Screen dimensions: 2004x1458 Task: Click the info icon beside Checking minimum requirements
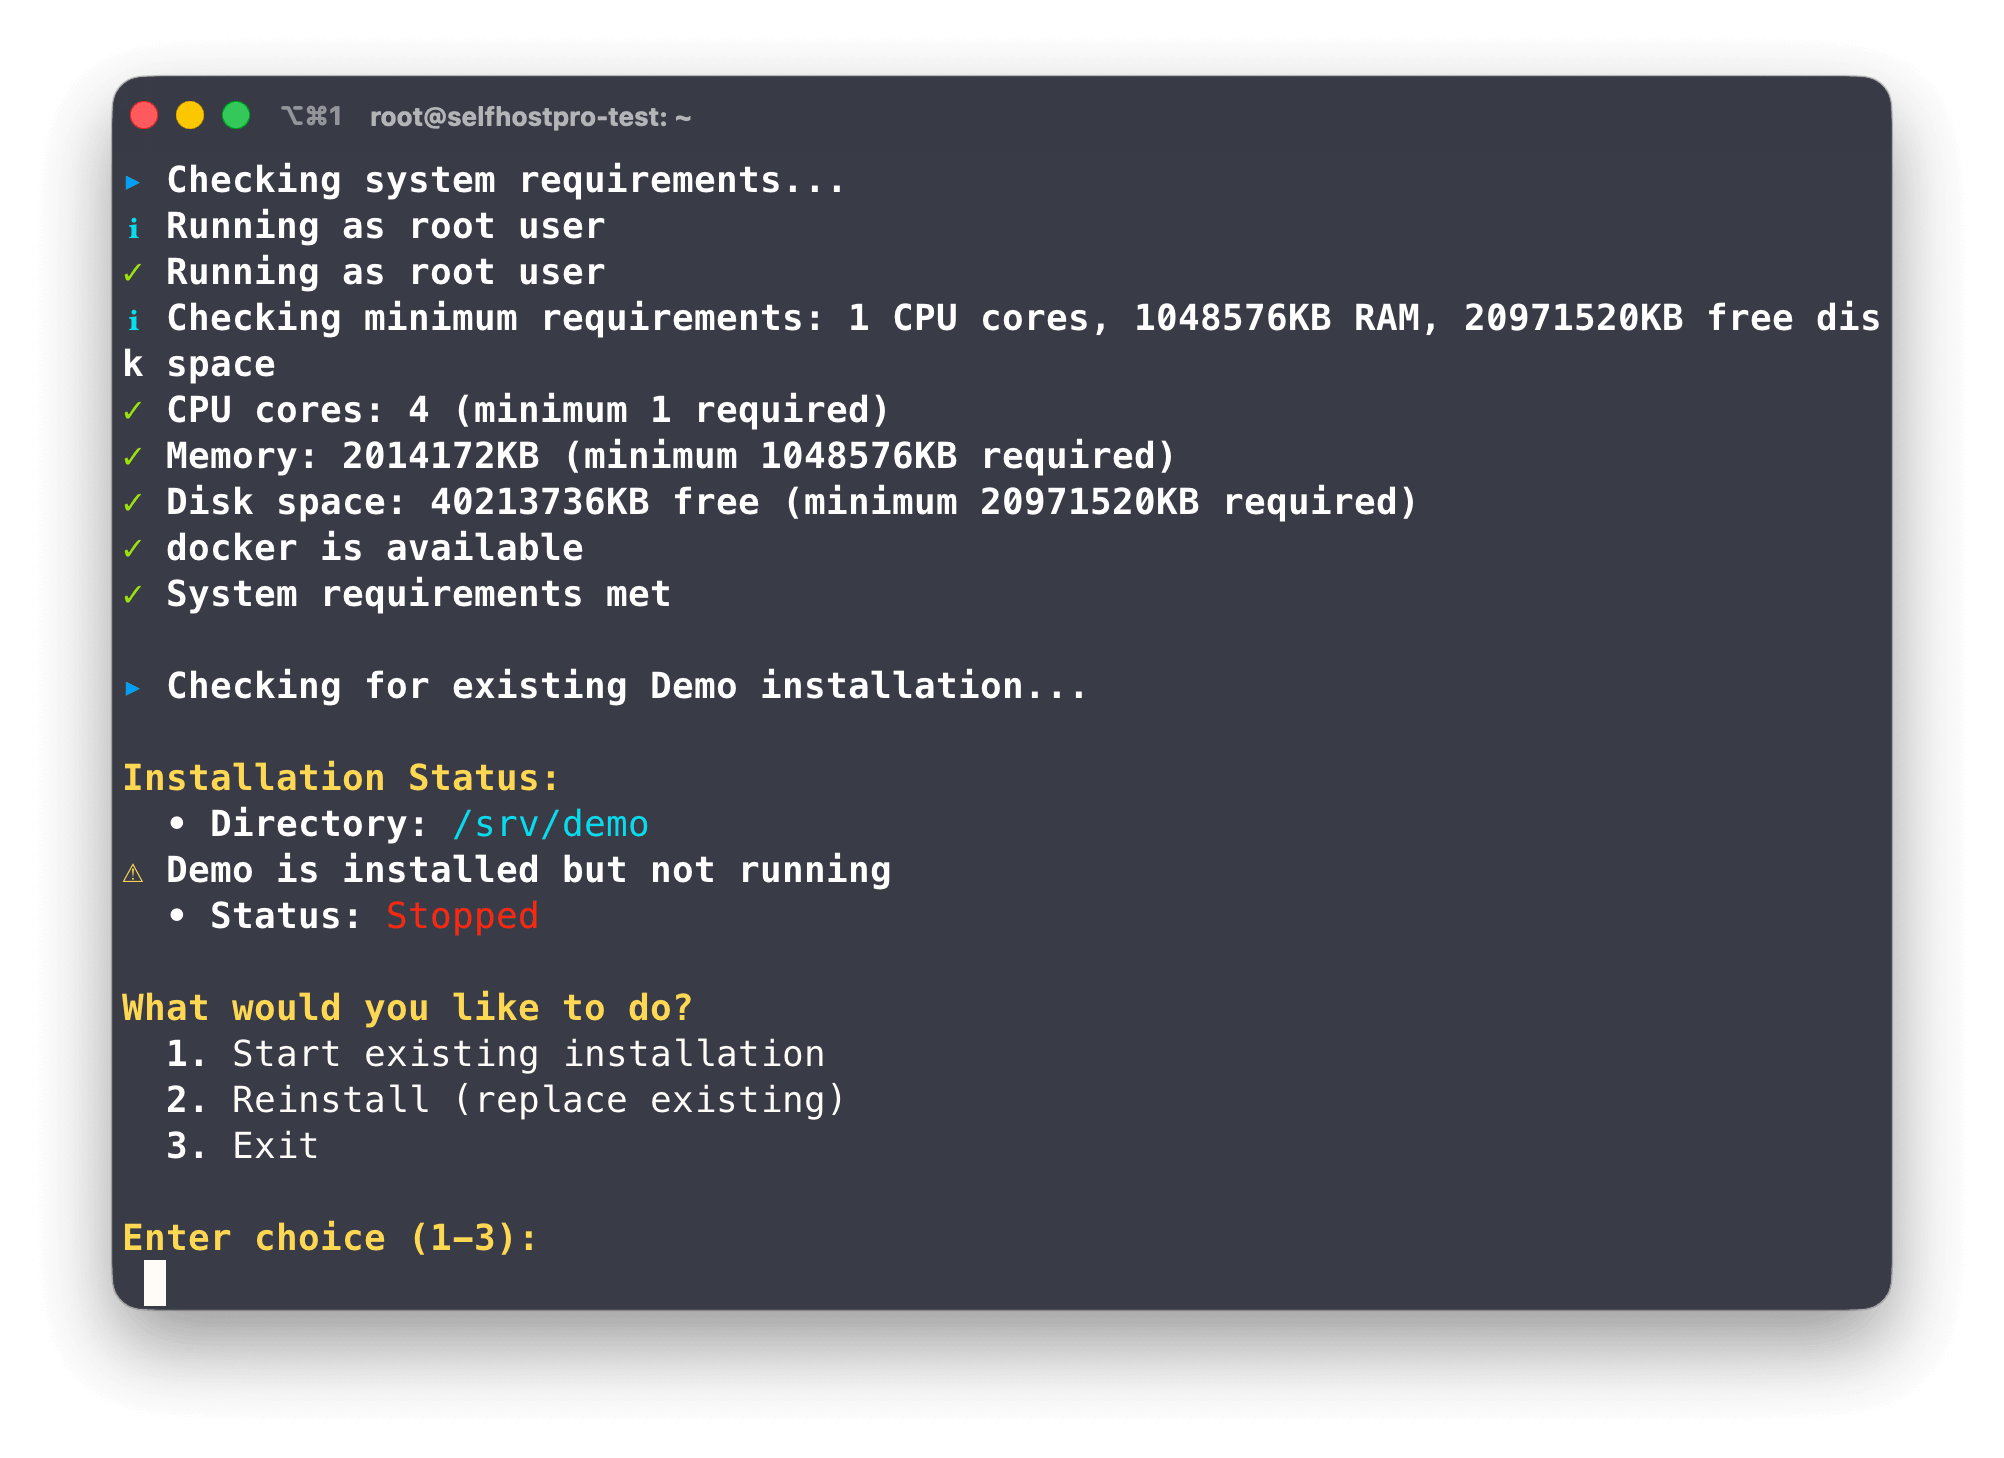[135, 318]
